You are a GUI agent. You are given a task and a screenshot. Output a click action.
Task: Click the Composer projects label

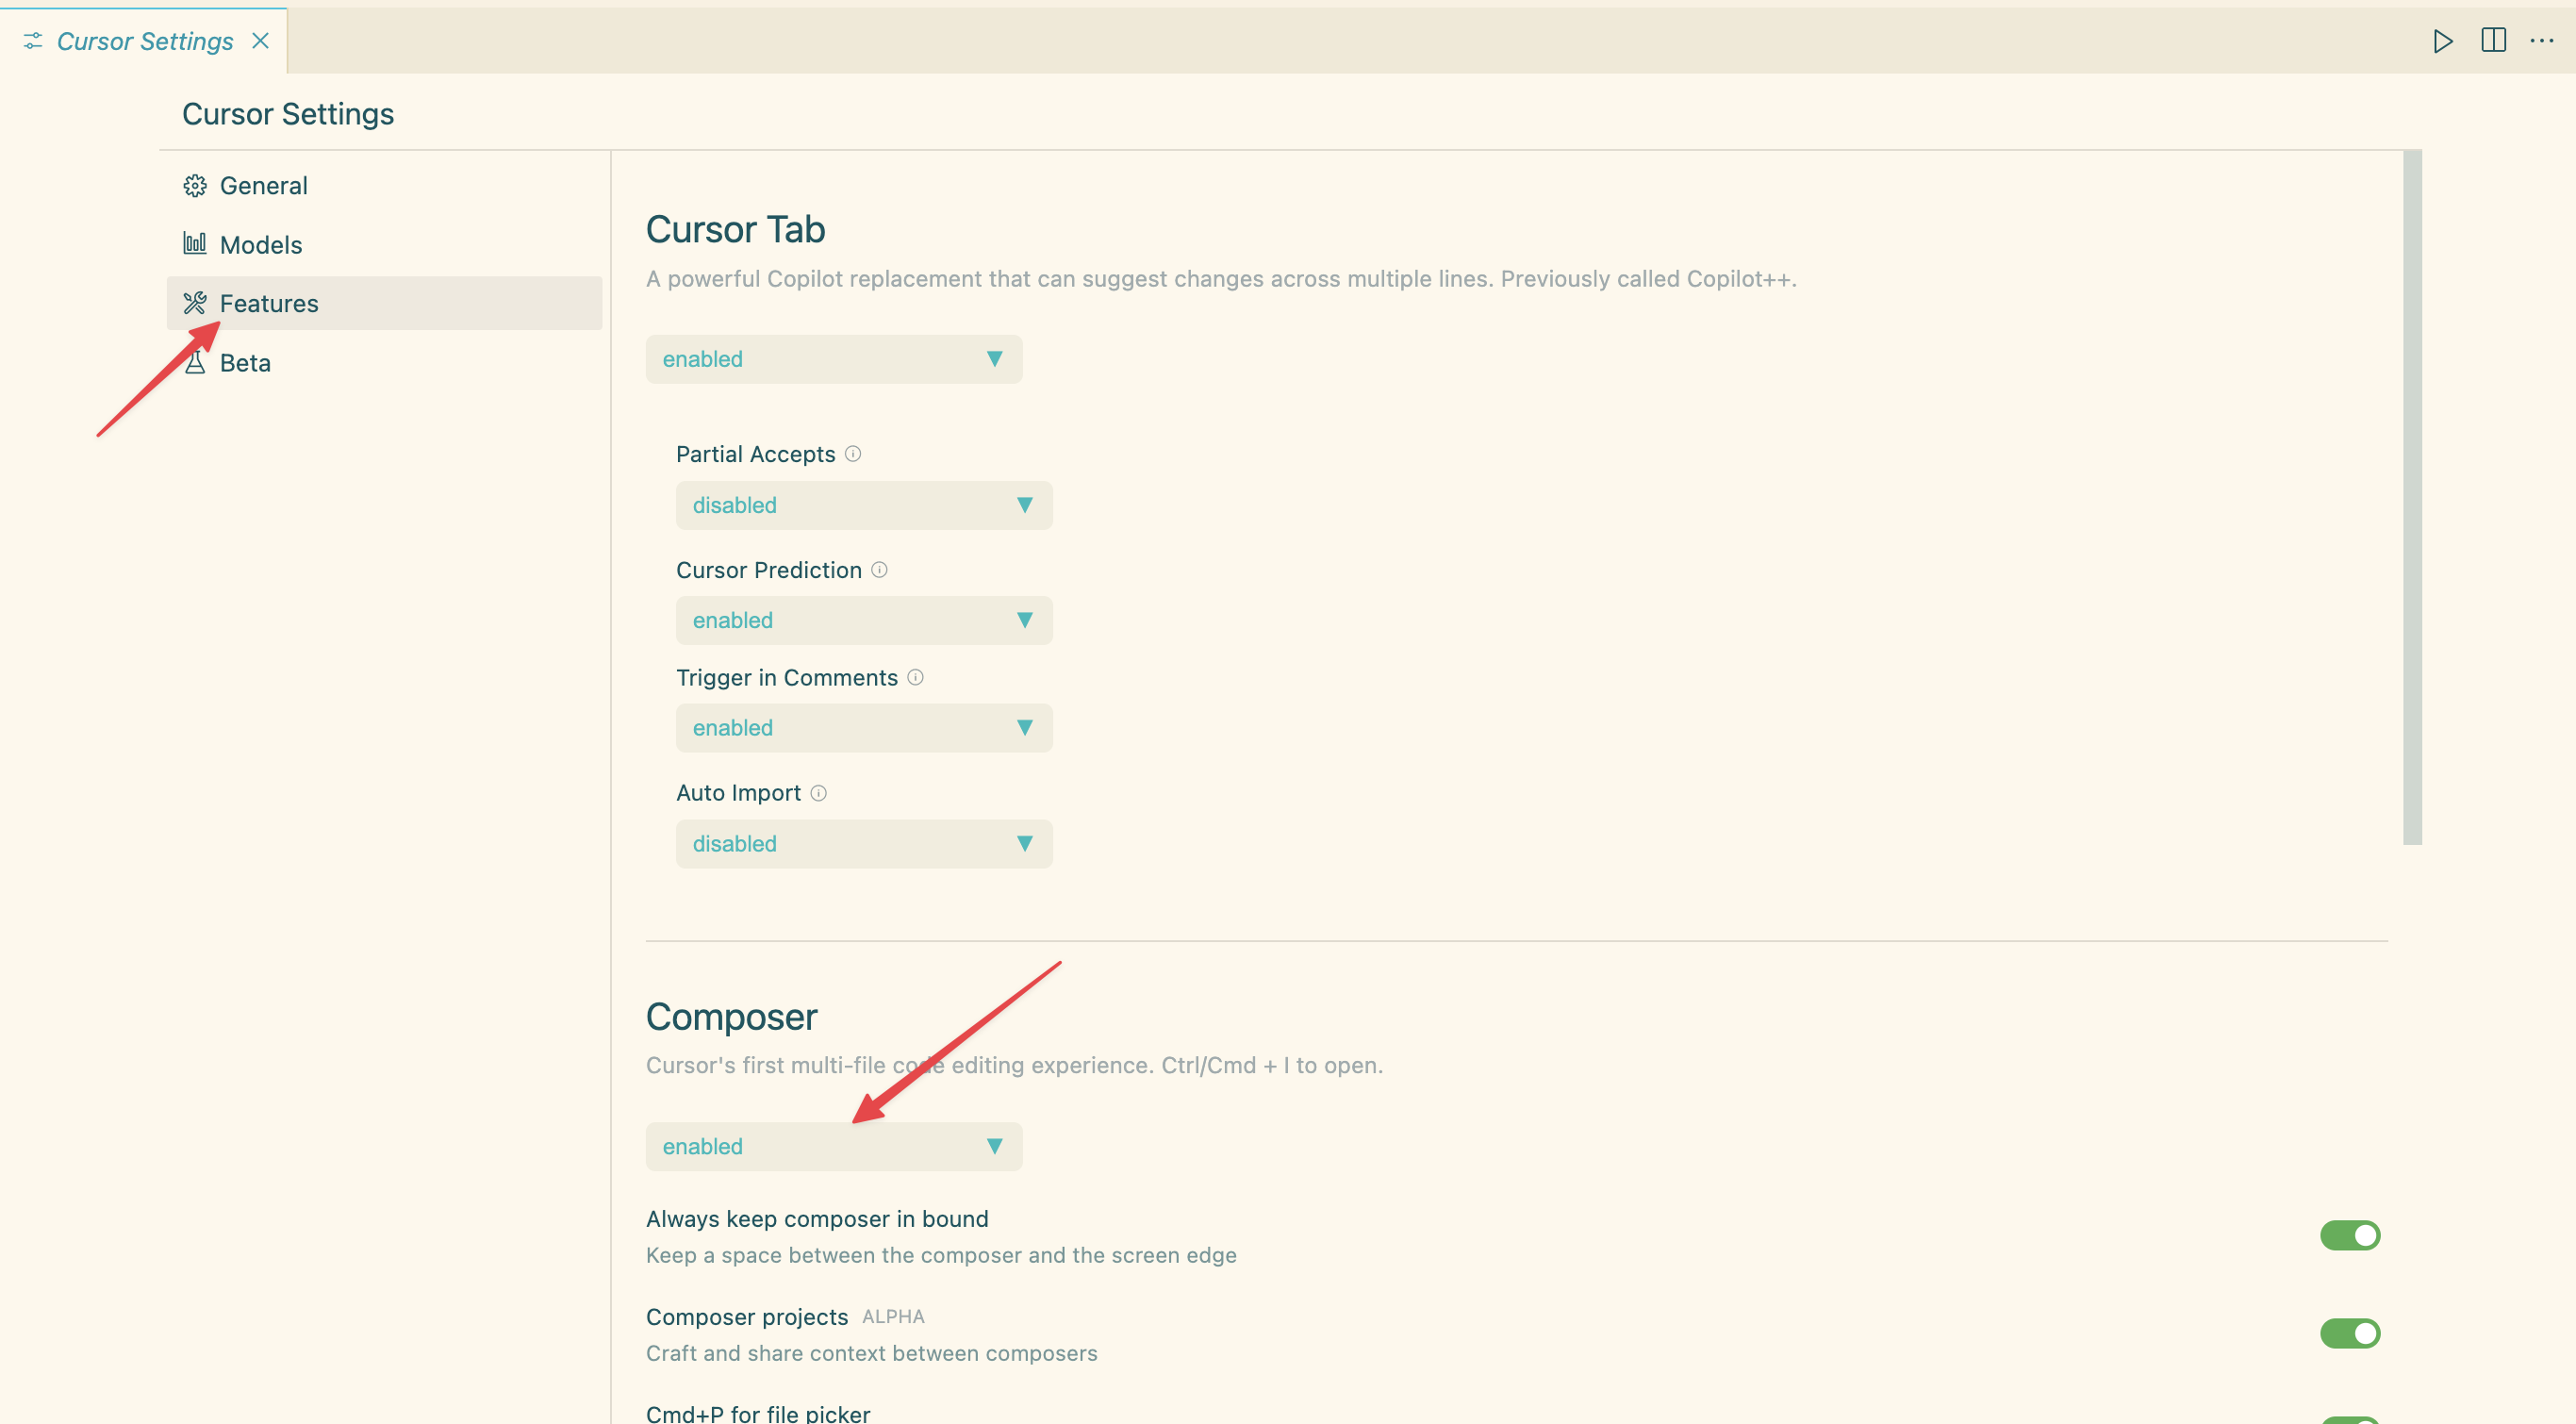746,1317
